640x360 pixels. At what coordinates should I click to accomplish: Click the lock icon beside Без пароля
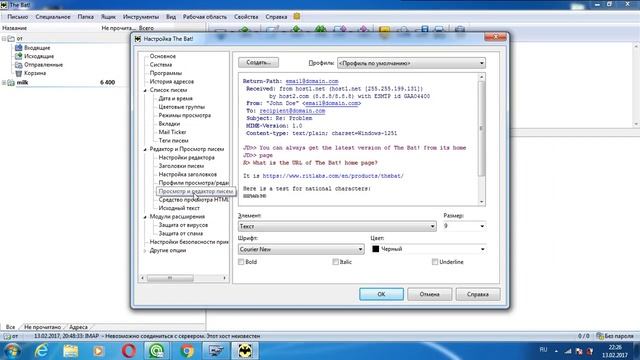[600, 336]
